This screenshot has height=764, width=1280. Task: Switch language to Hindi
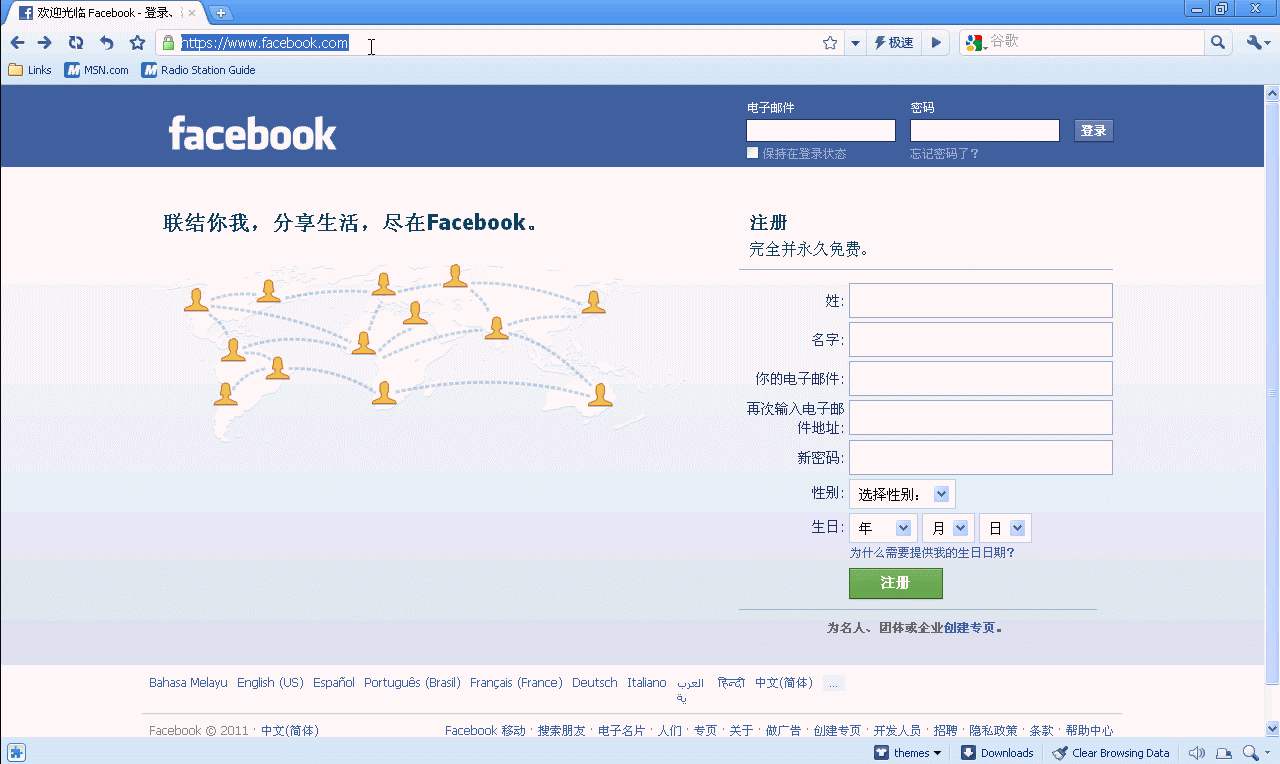point(732,683)
